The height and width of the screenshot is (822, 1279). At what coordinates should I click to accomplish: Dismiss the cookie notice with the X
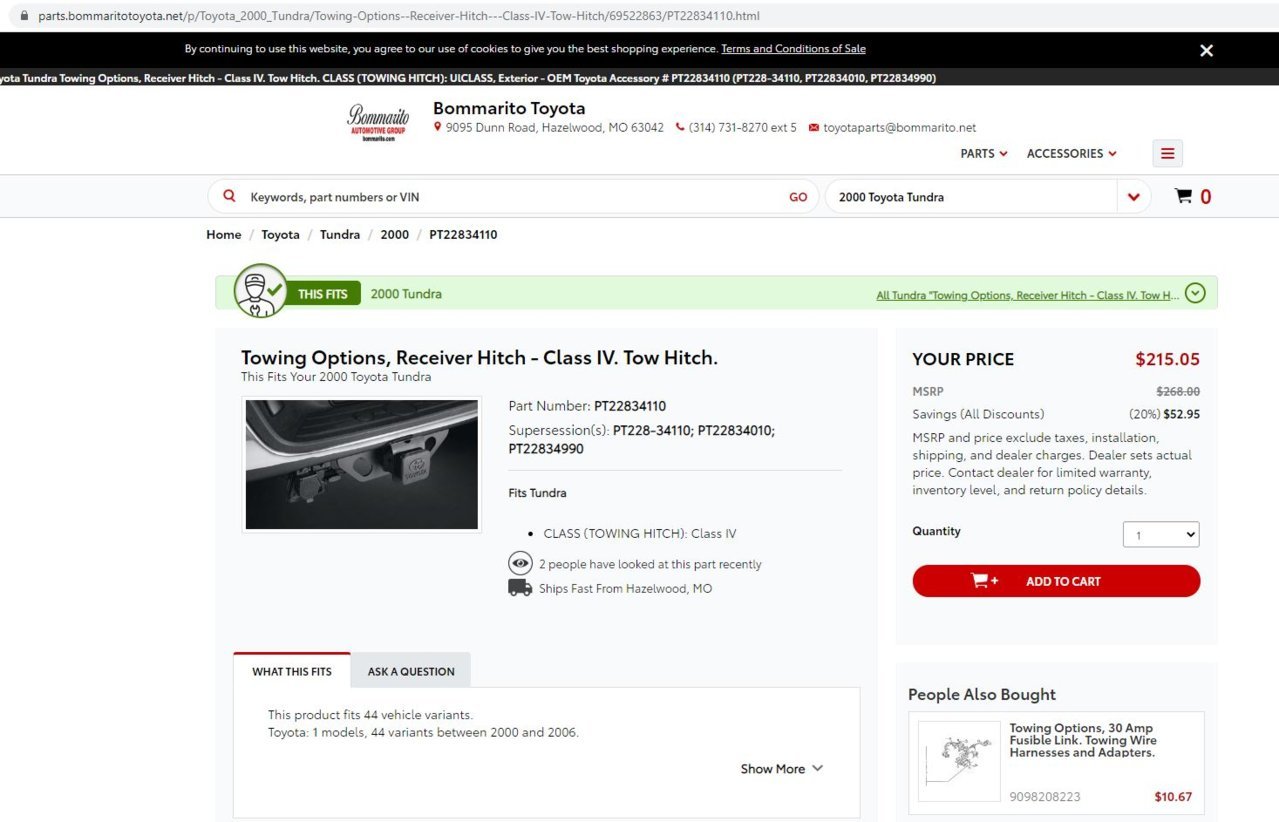[x=1206, y=50]
